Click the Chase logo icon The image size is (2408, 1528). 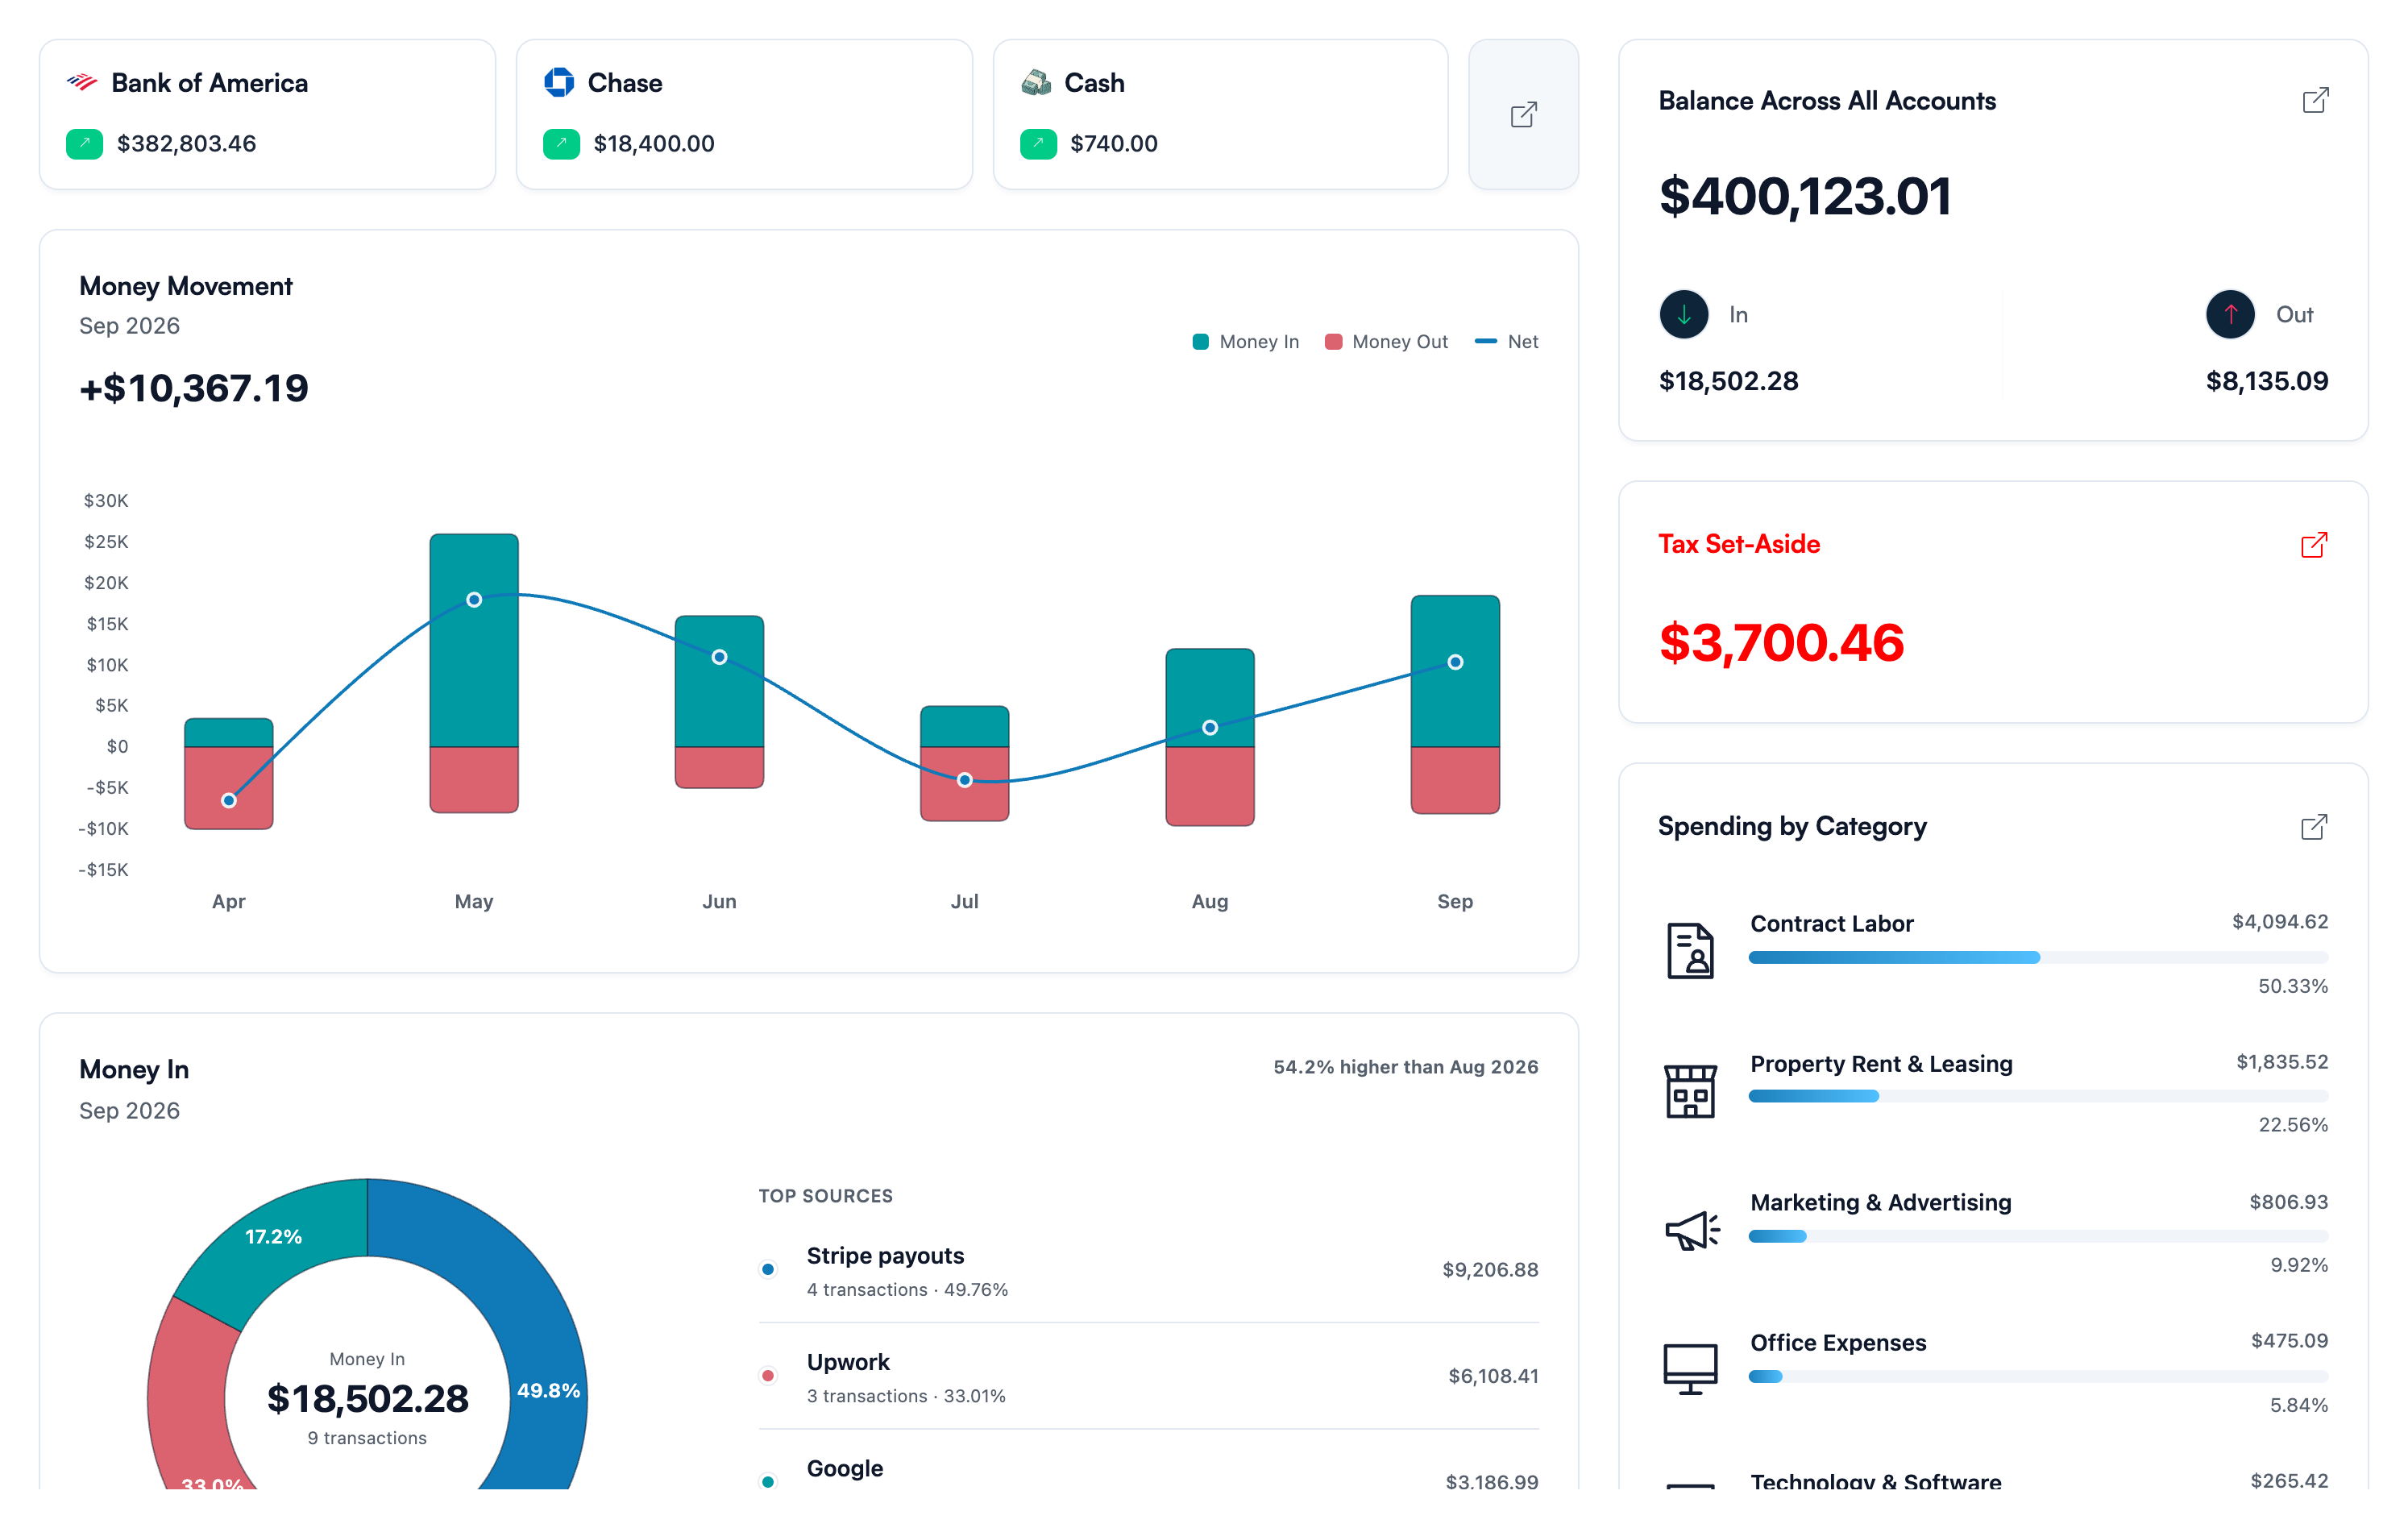point(559,82)
